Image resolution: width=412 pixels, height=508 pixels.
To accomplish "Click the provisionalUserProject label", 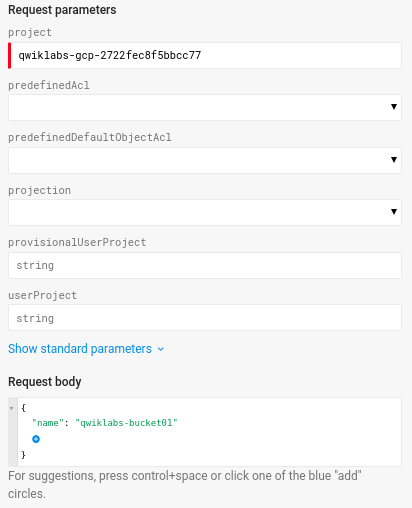I will click(77, 242).
